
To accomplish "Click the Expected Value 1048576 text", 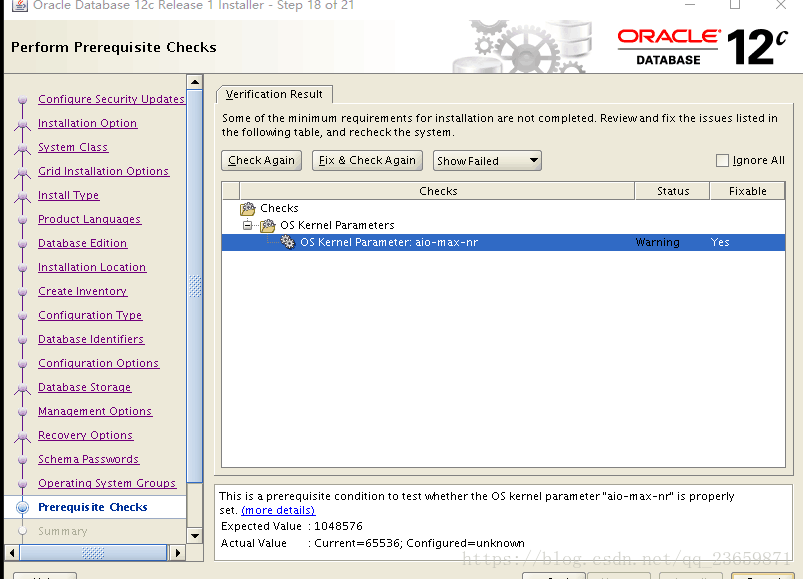I will point(292,526).
